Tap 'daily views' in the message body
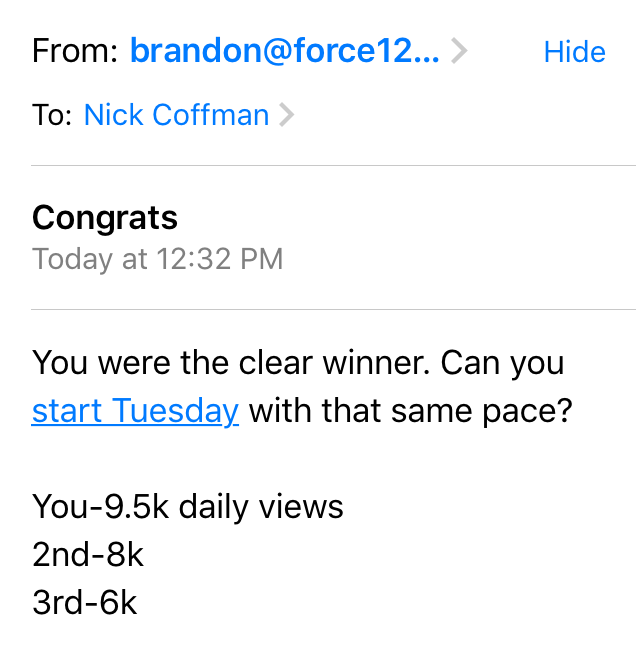The image size is (636, 660). 261,507
